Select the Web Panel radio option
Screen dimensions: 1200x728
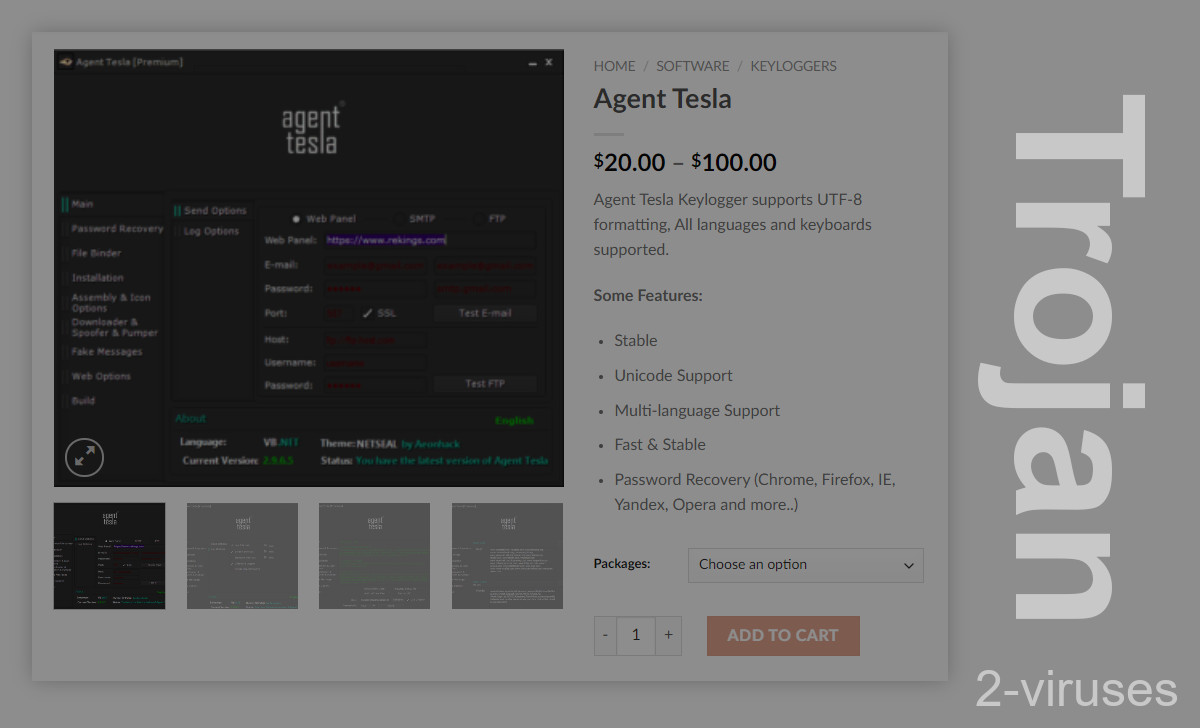(296, 218)
